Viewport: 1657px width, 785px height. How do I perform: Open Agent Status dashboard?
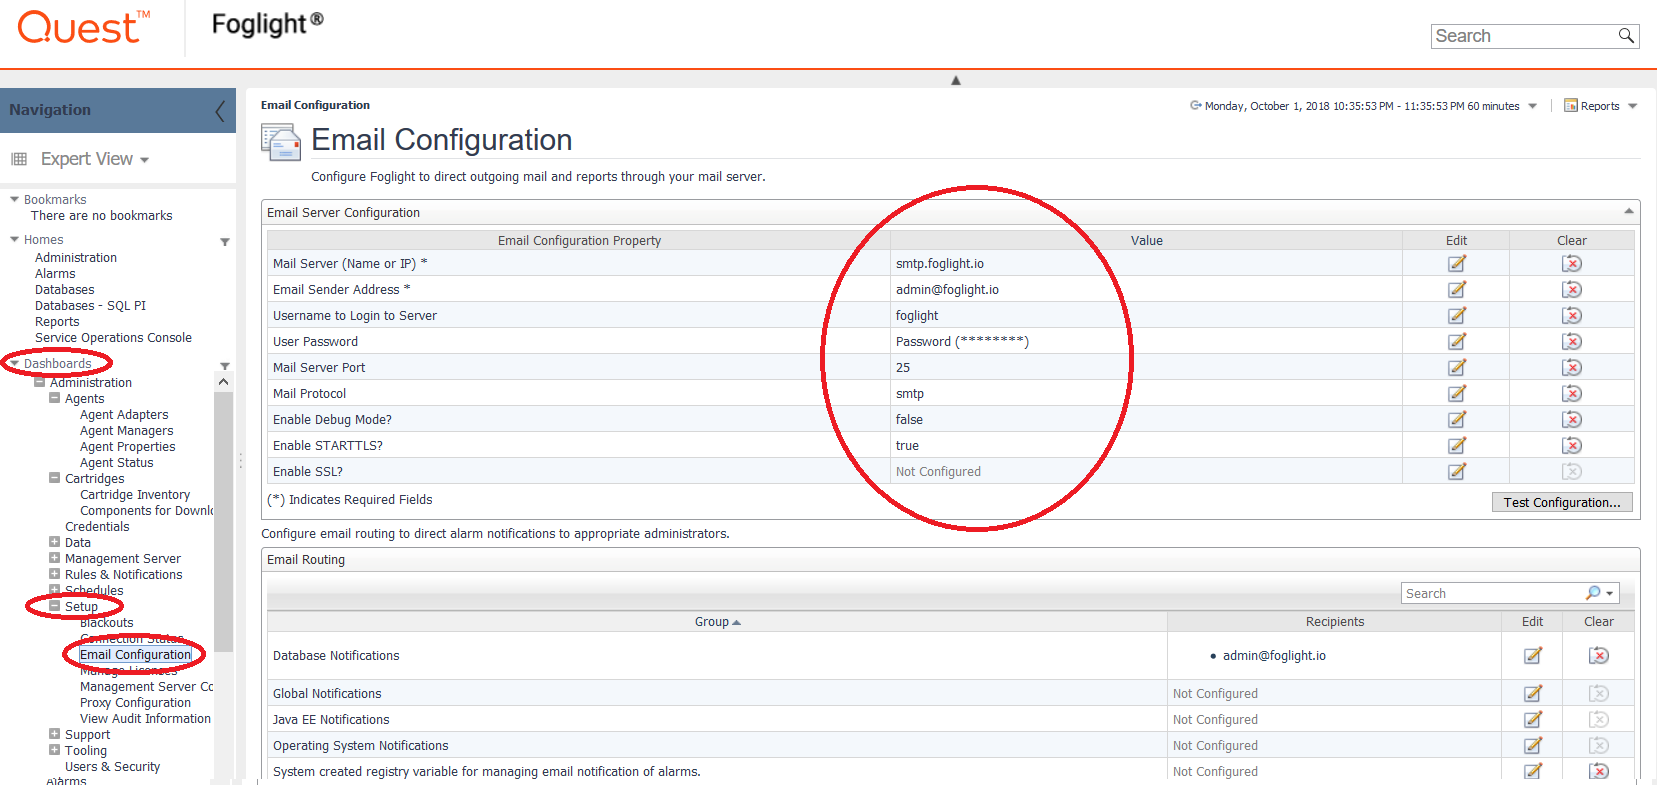point(116,462)
